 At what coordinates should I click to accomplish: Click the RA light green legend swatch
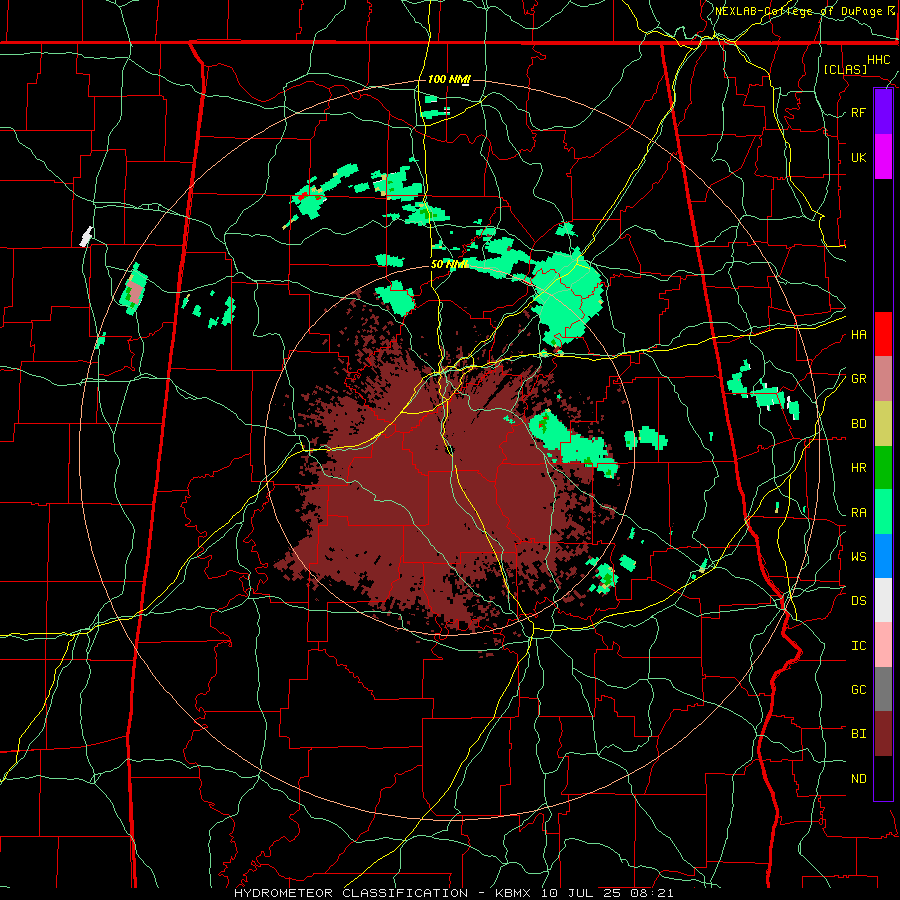(x=883, y=512)
